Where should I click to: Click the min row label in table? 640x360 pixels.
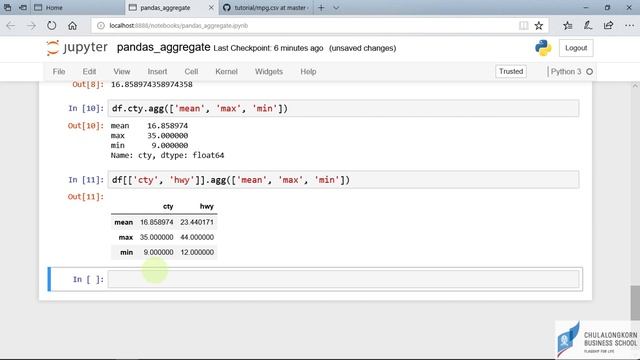click(127, 253)
